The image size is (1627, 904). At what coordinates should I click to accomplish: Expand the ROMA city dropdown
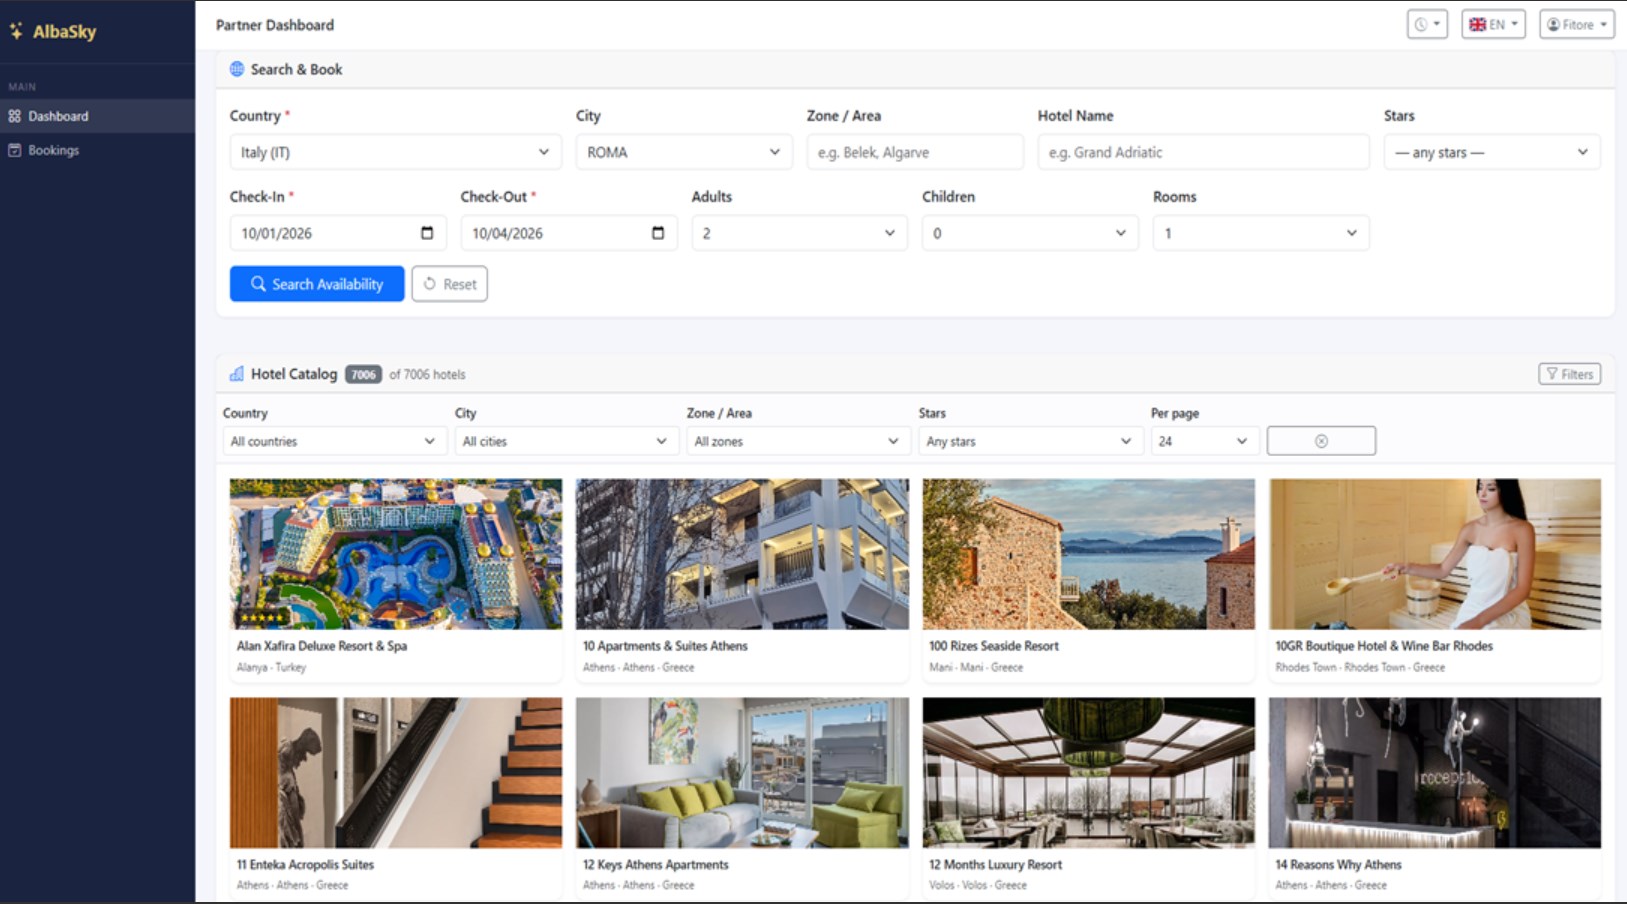click(684, 152)
